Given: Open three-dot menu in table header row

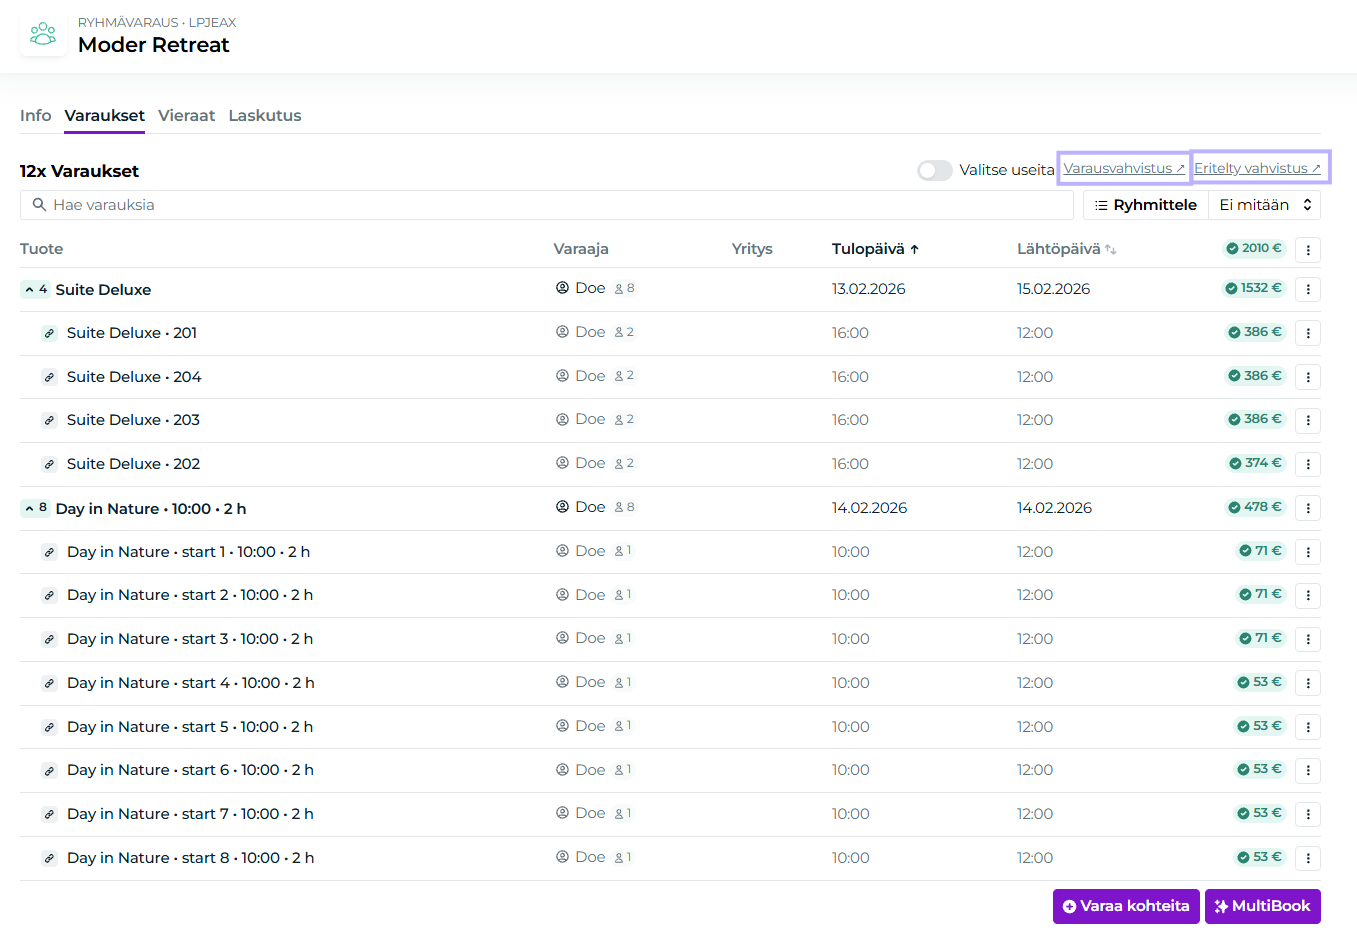Looking at the screenshot, I should (x=1307, y=250).
